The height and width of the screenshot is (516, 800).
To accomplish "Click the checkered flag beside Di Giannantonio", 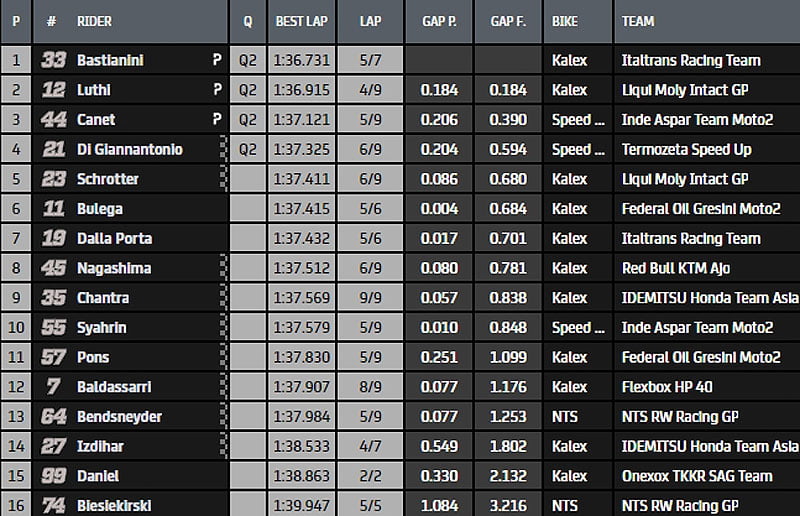I will point(223,149).
